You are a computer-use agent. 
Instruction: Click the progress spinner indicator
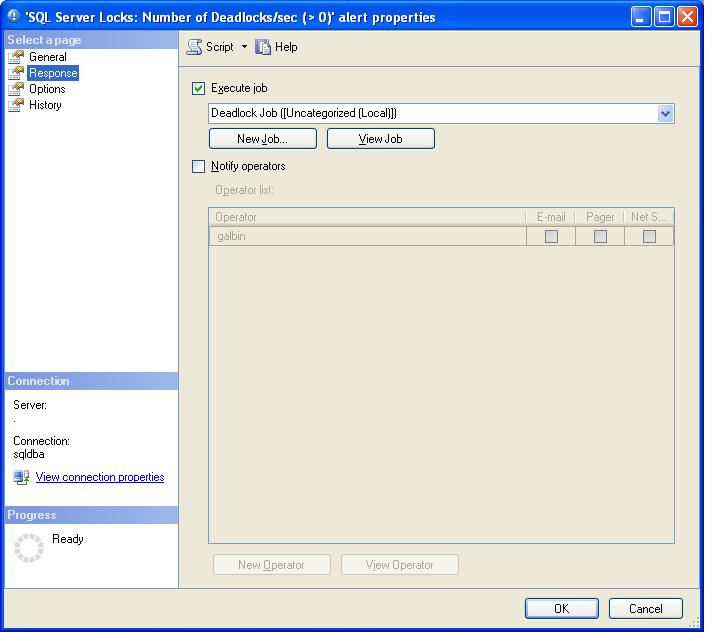[x=29, y=548]
